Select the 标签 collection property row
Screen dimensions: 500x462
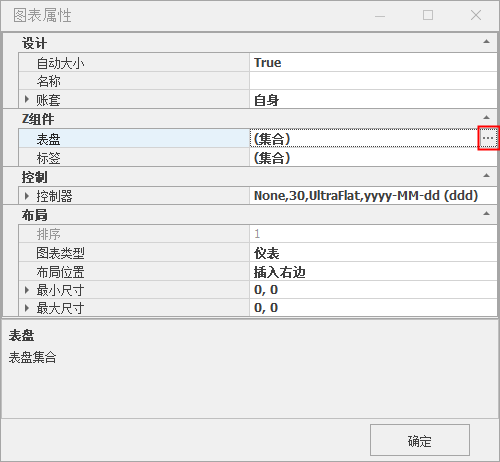coord(258,157)
